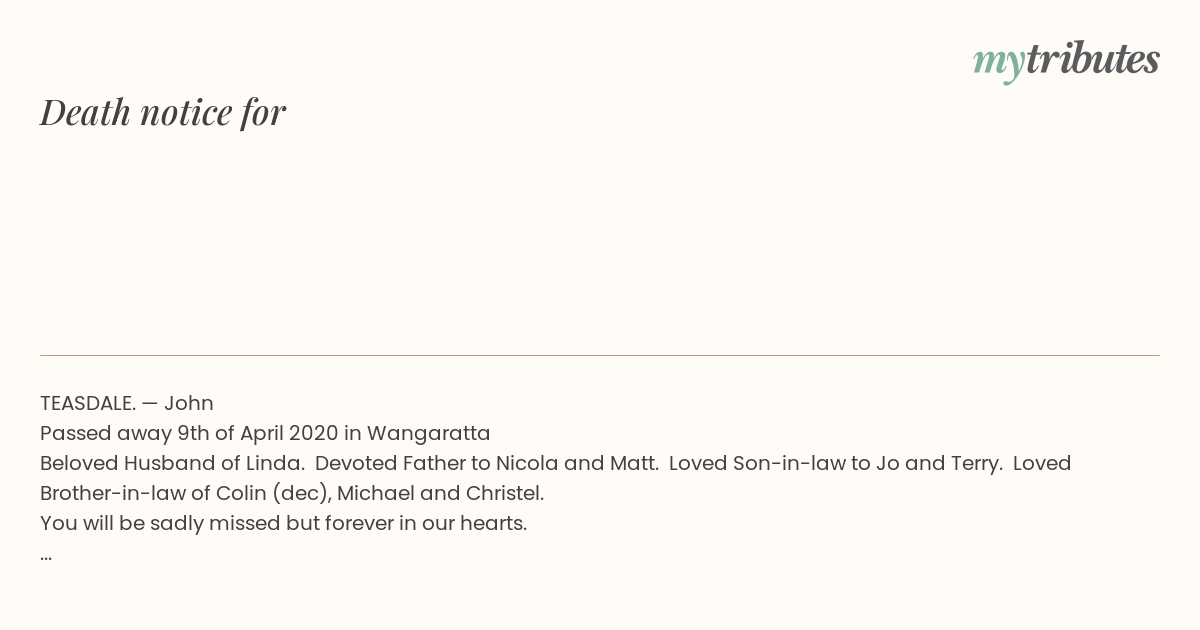This screenshot has width=1200, height=630.
Task: Click the mytributes logo
Action: pos(1066,61)
